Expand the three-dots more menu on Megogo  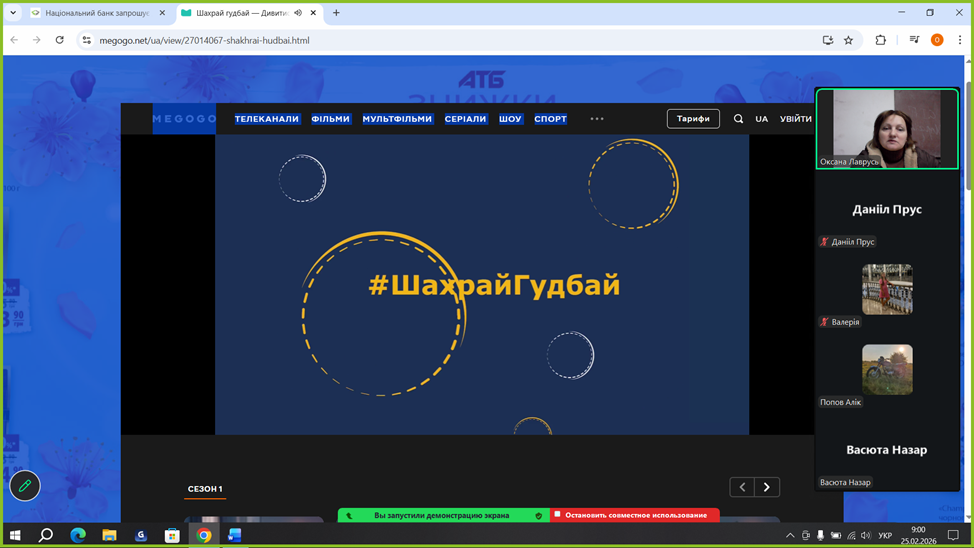[x=597, y=119]
